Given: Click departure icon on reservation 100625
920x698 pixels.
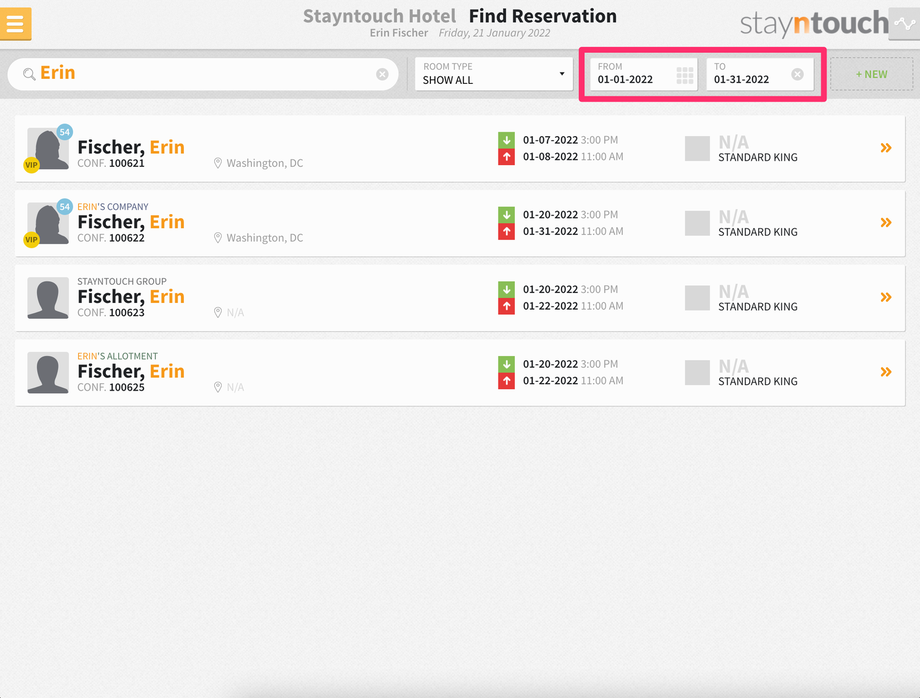Looking at the screenshot, I should click(506, 380).
